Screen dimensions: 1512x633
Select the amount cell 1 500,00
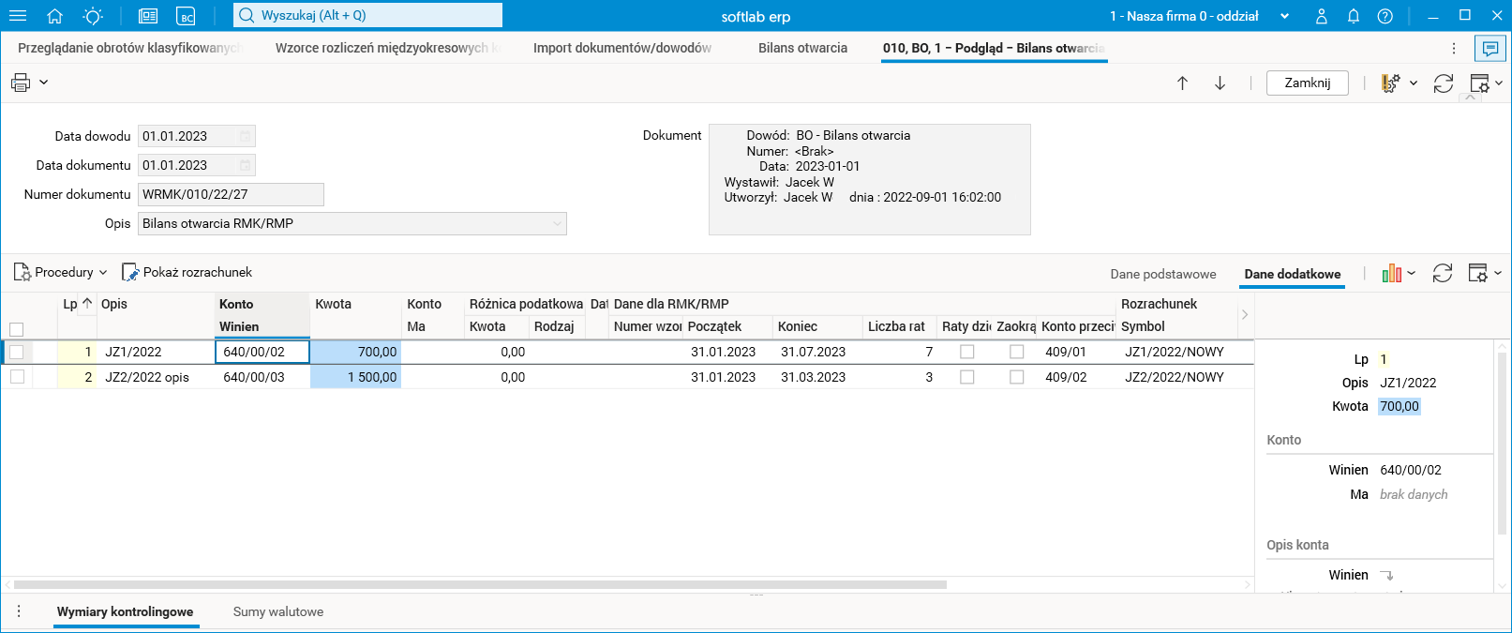[x=355, y=377]
